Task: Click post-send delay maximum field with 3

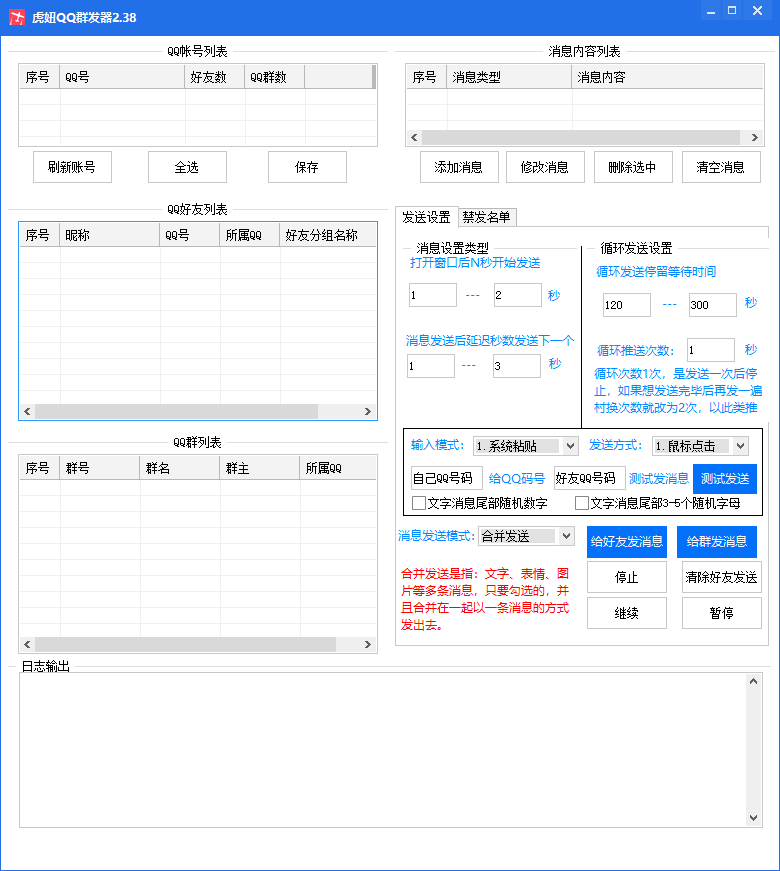Action: coord(517,366)
